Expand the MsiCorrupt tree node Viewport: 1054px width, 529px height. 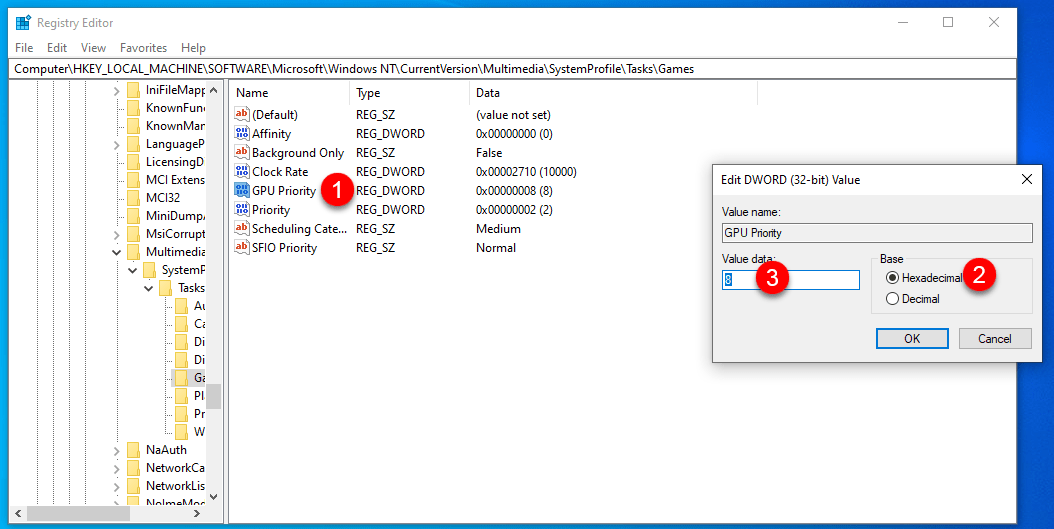pyautogui.click(x=117, y=234)
